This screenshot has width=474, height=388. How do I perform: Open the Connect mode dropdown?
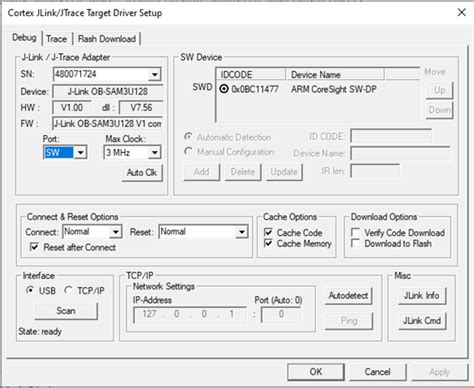click(x=116, y=232)
